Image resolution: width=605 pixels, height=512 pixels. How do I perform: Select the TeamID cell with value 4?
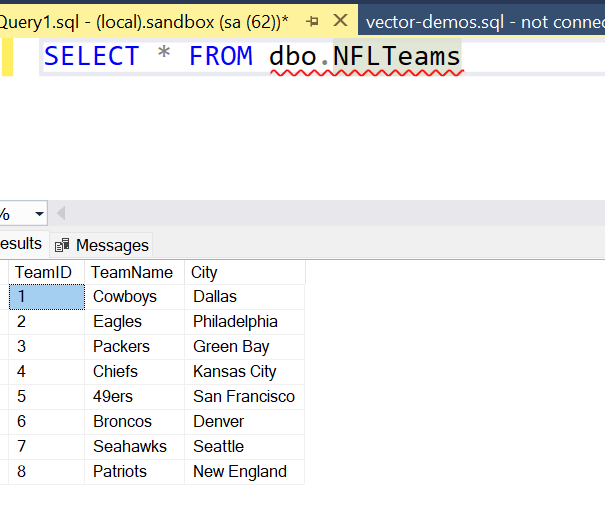tap(47, 372)
